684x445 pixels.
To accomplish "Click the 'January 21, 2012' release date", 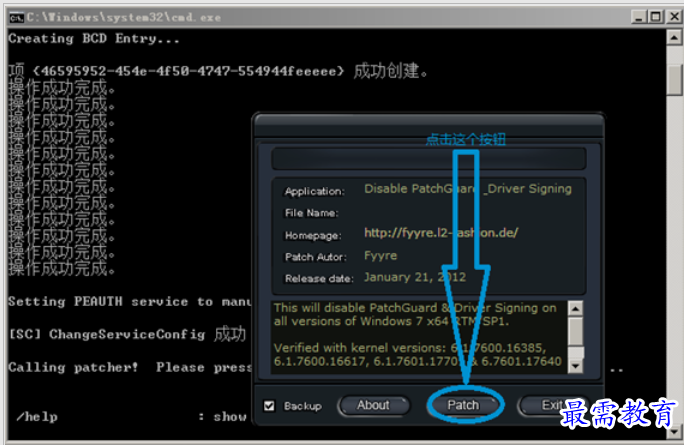I will (415, 277).
